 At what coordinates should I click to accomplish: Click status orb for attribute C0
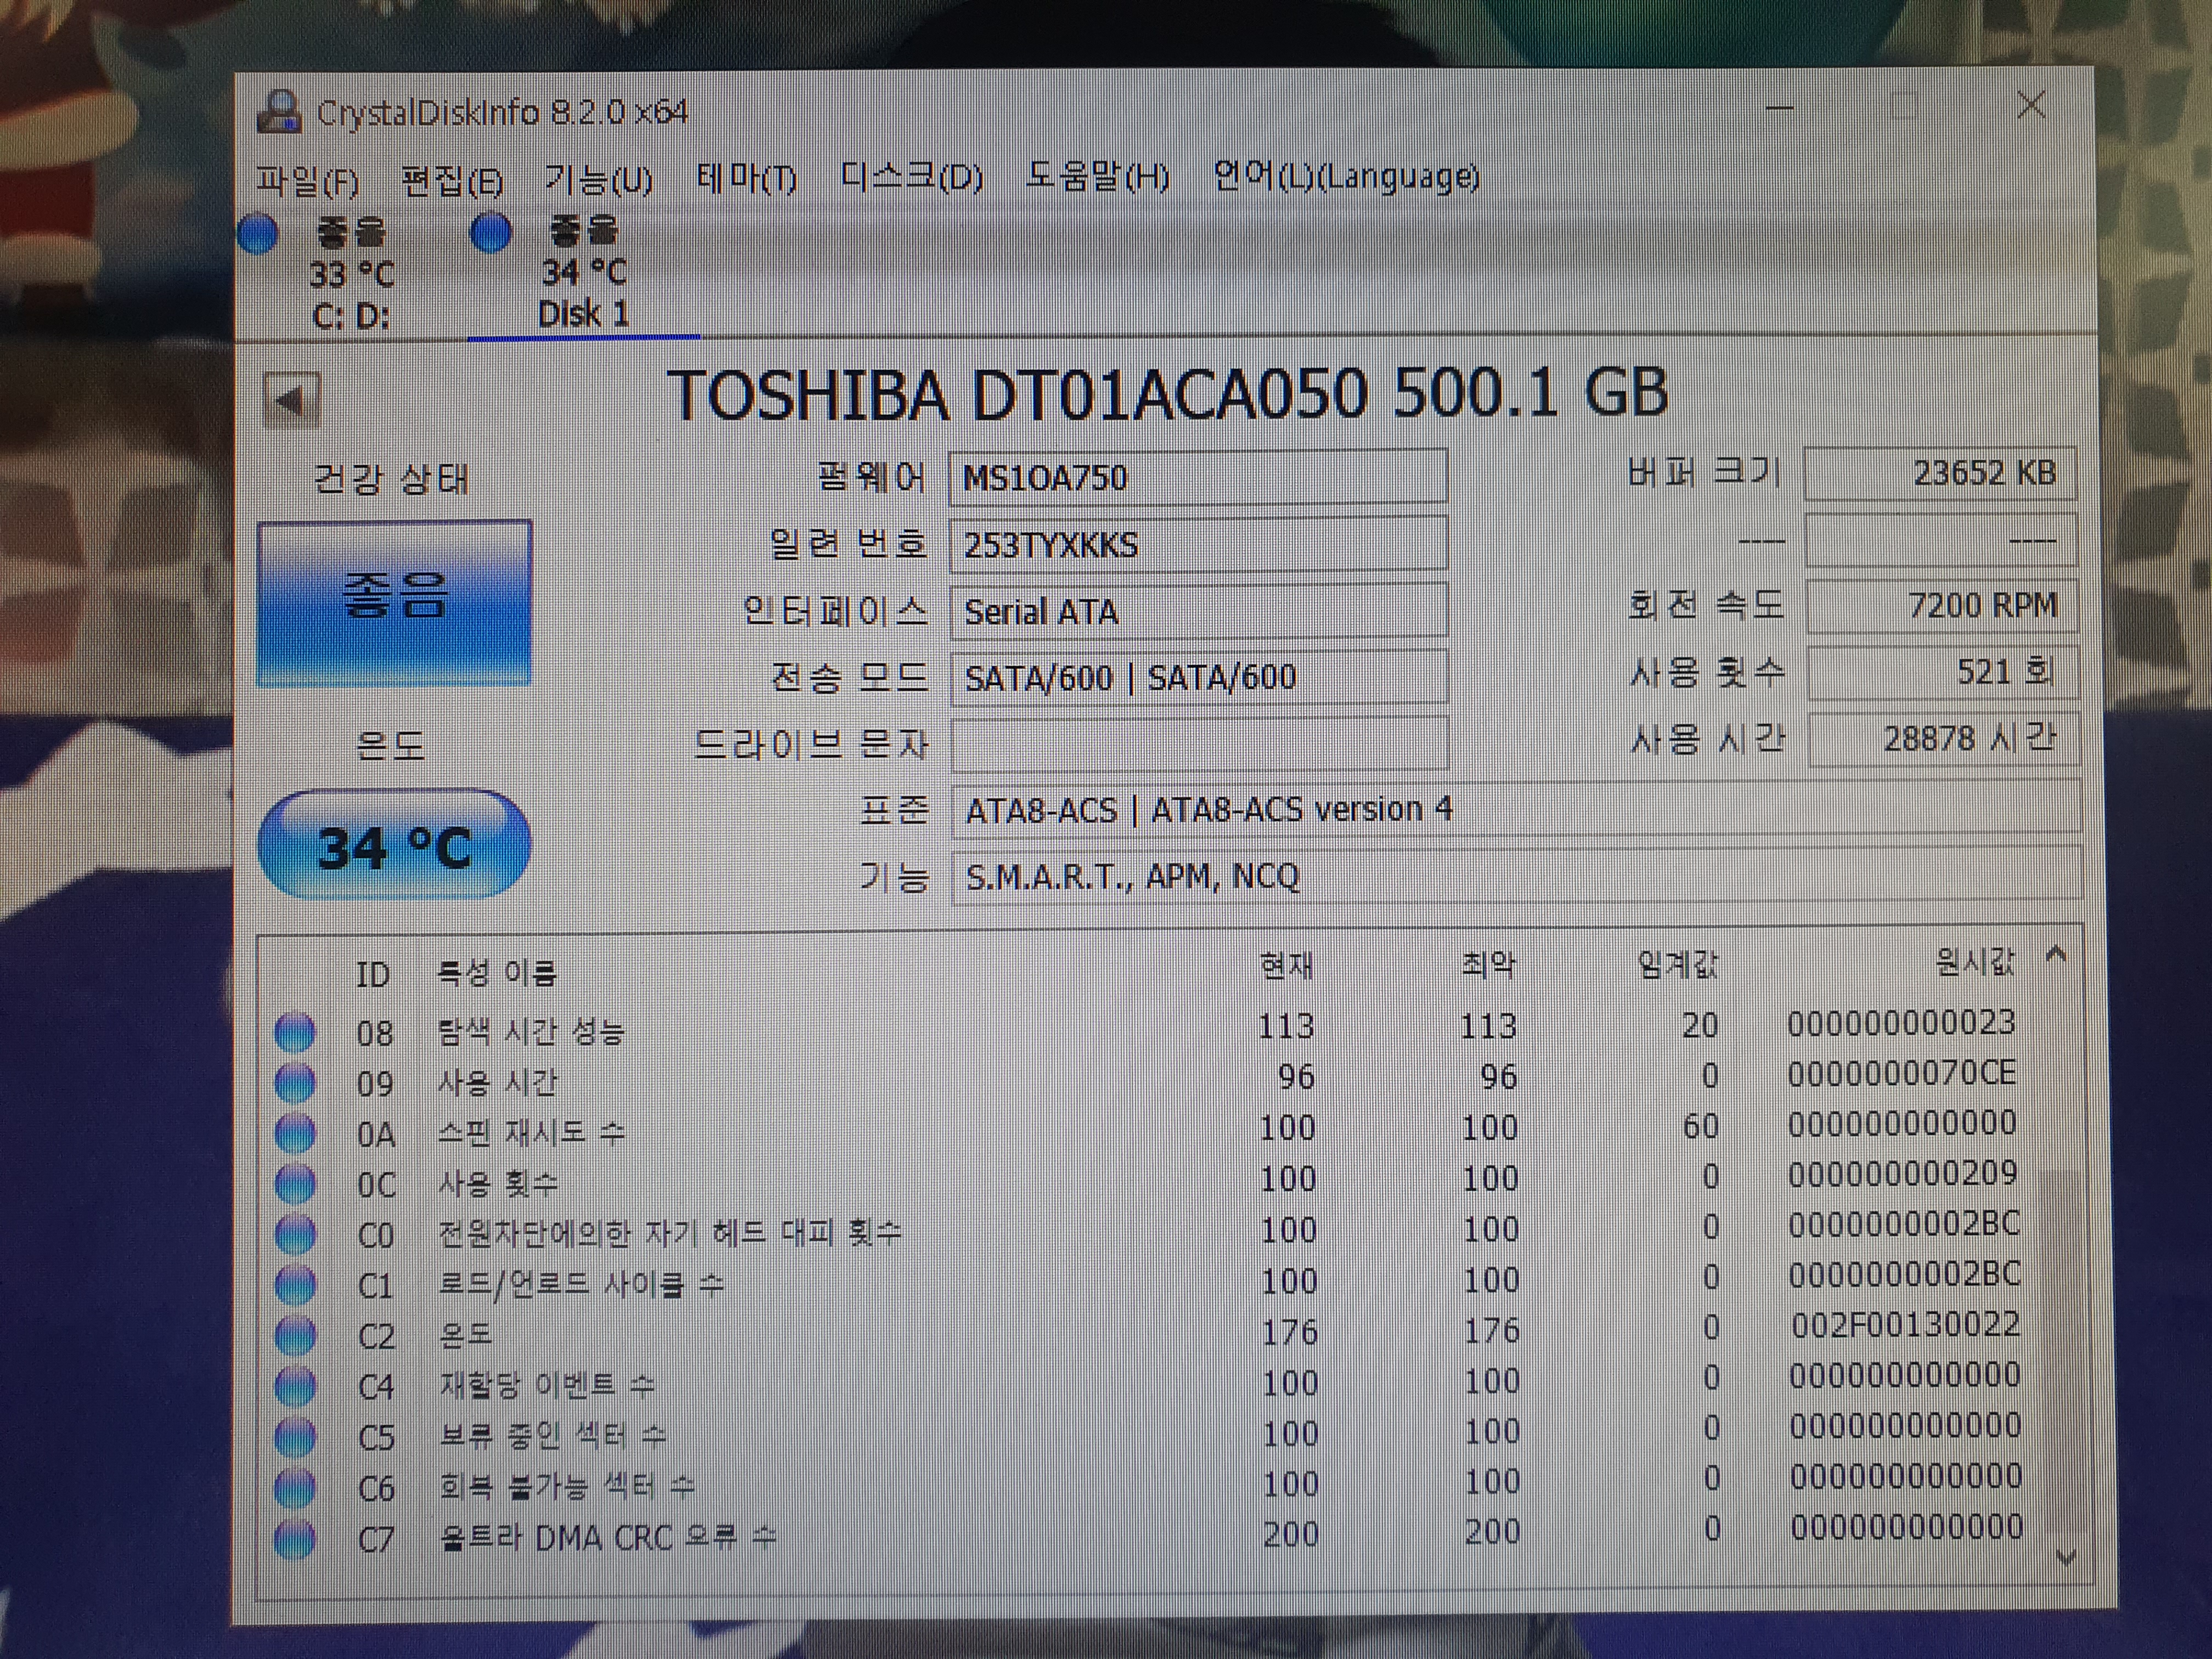point(295,1235)
